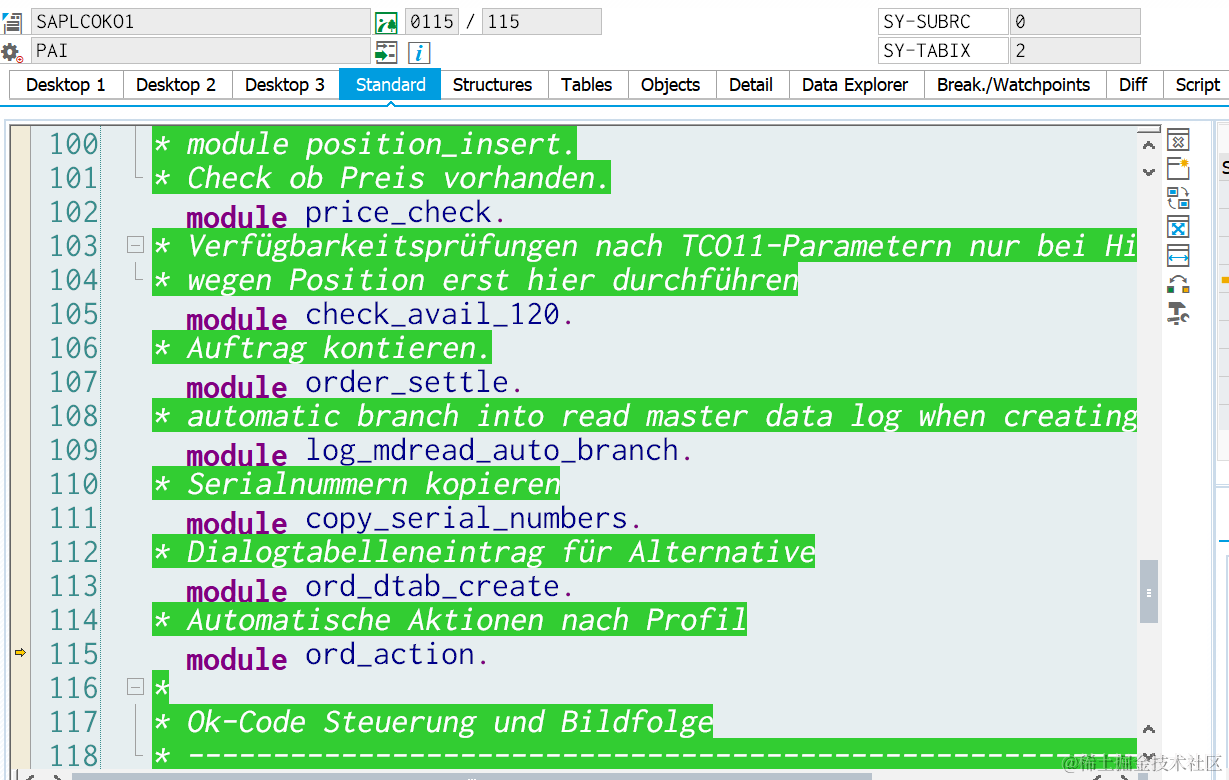Screen dimensions: 1229x780
Task: Click the display current statement icon
Action: tap(386, 22)
